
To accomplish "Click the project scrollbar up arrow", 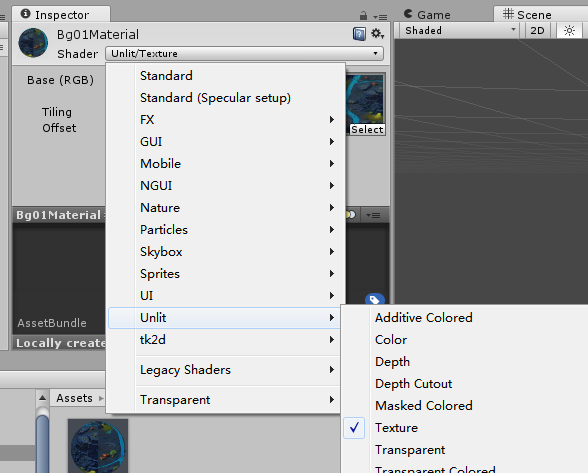I will 42,398.
